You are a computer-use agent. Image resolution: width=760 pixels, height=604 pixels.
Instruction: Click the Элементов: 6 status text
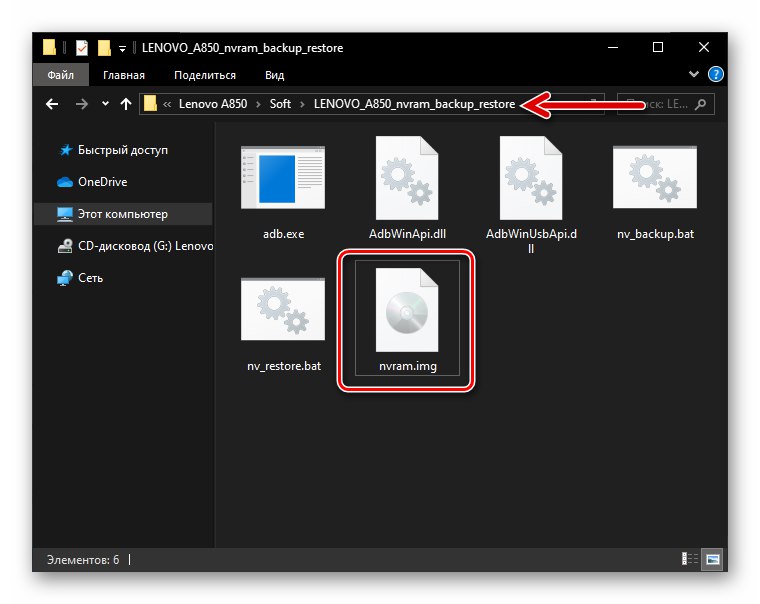point(83,560)
